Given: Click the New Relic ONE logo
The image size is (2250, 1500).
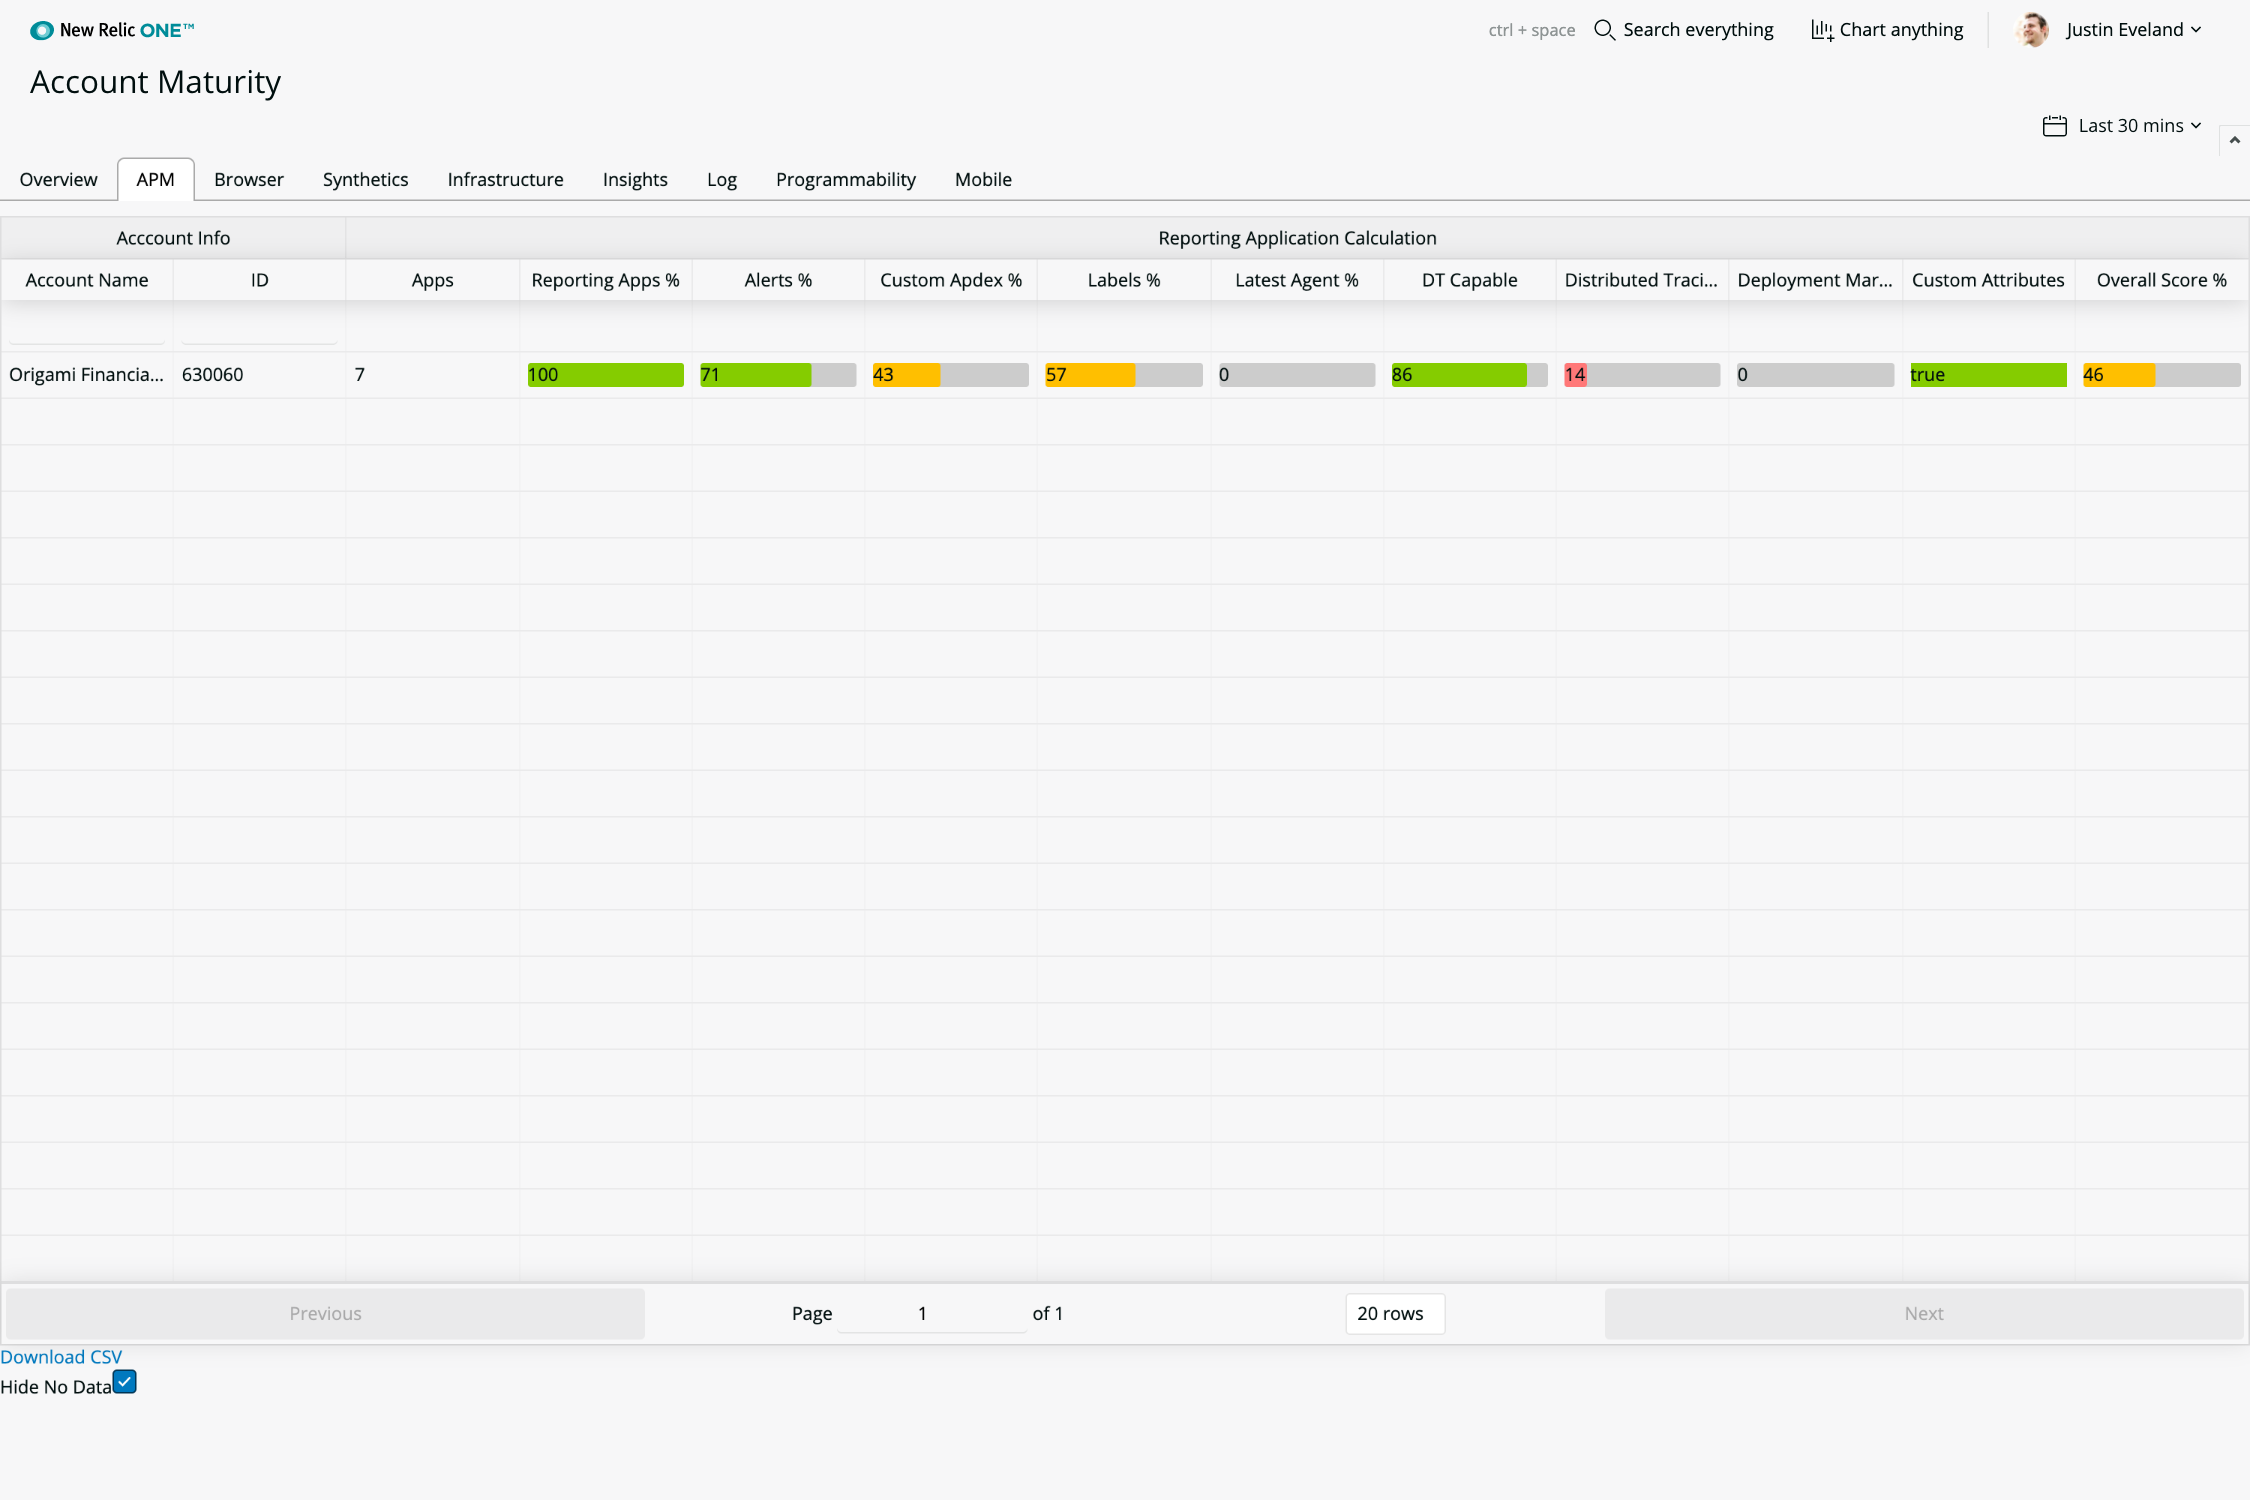Looking at the screenshot, I should pyautogui.click(x=112, y=30).
